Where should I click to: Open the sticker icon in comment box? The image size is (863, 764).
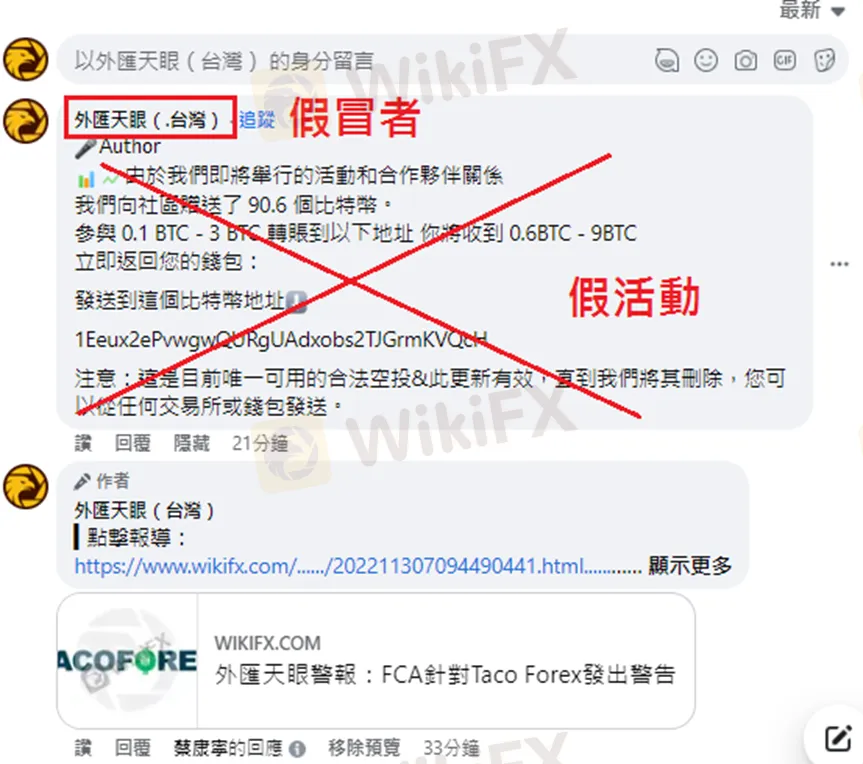coord(824,60)
